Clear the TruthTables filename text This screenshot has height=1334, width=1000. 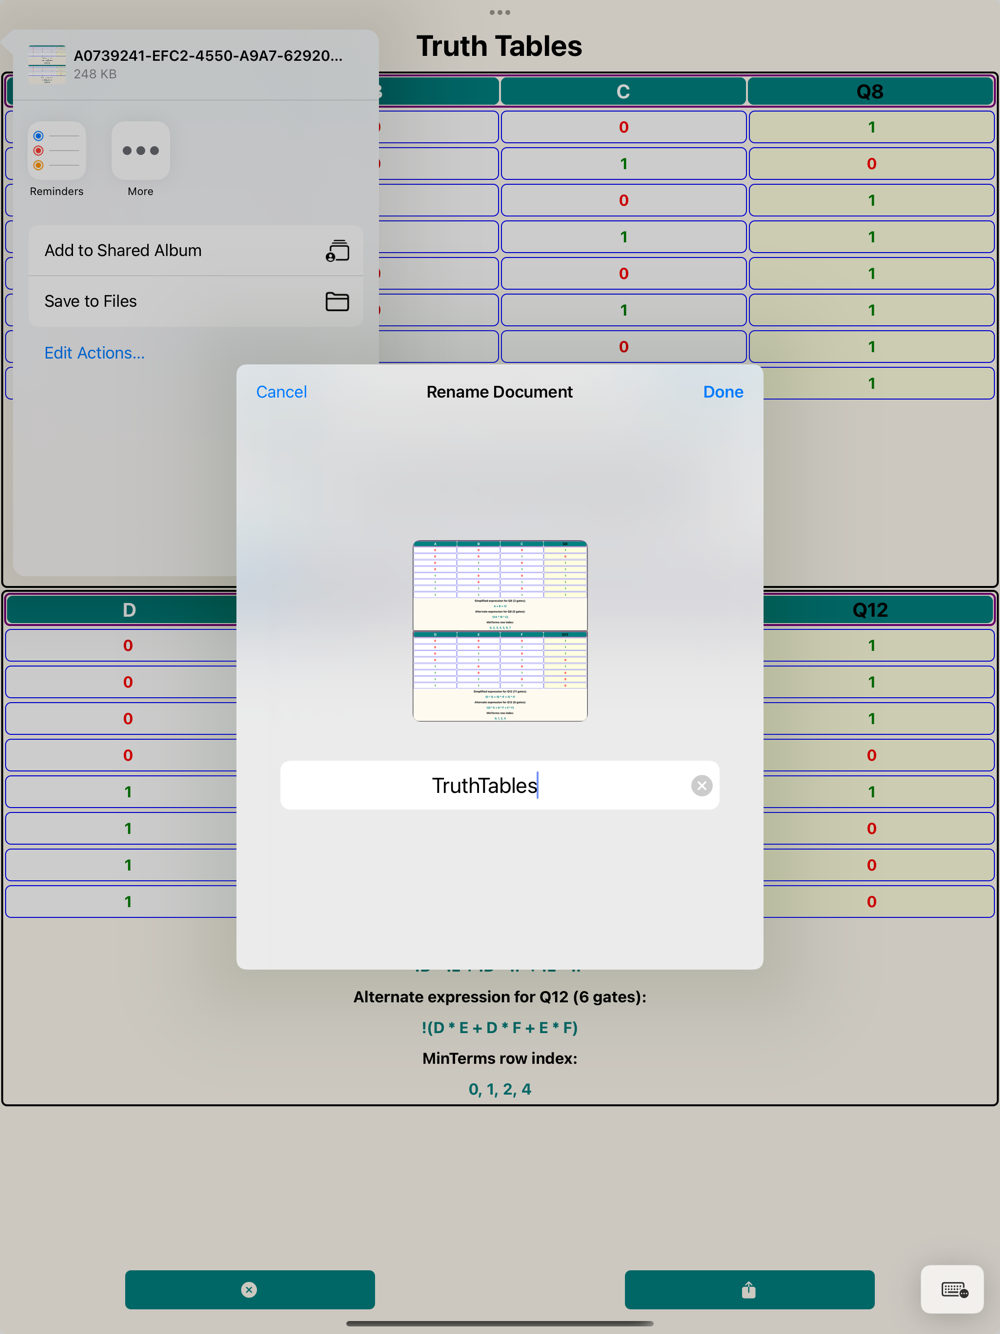point(702,786)
